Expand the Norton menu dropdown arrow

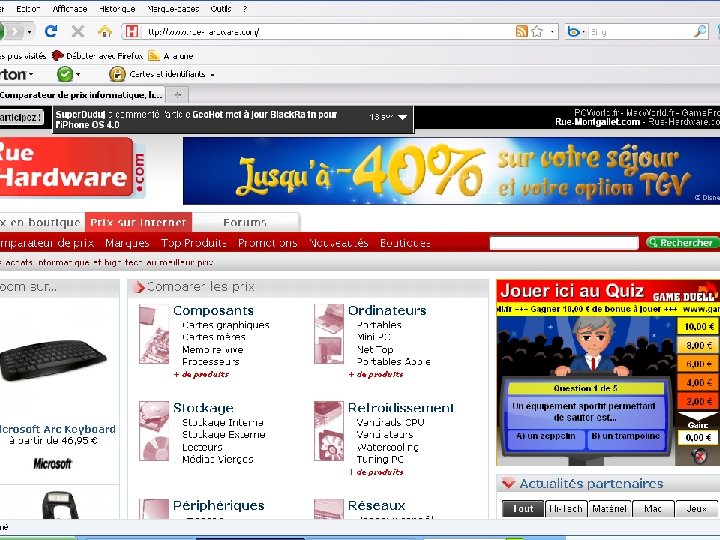[x=31, y=74]
